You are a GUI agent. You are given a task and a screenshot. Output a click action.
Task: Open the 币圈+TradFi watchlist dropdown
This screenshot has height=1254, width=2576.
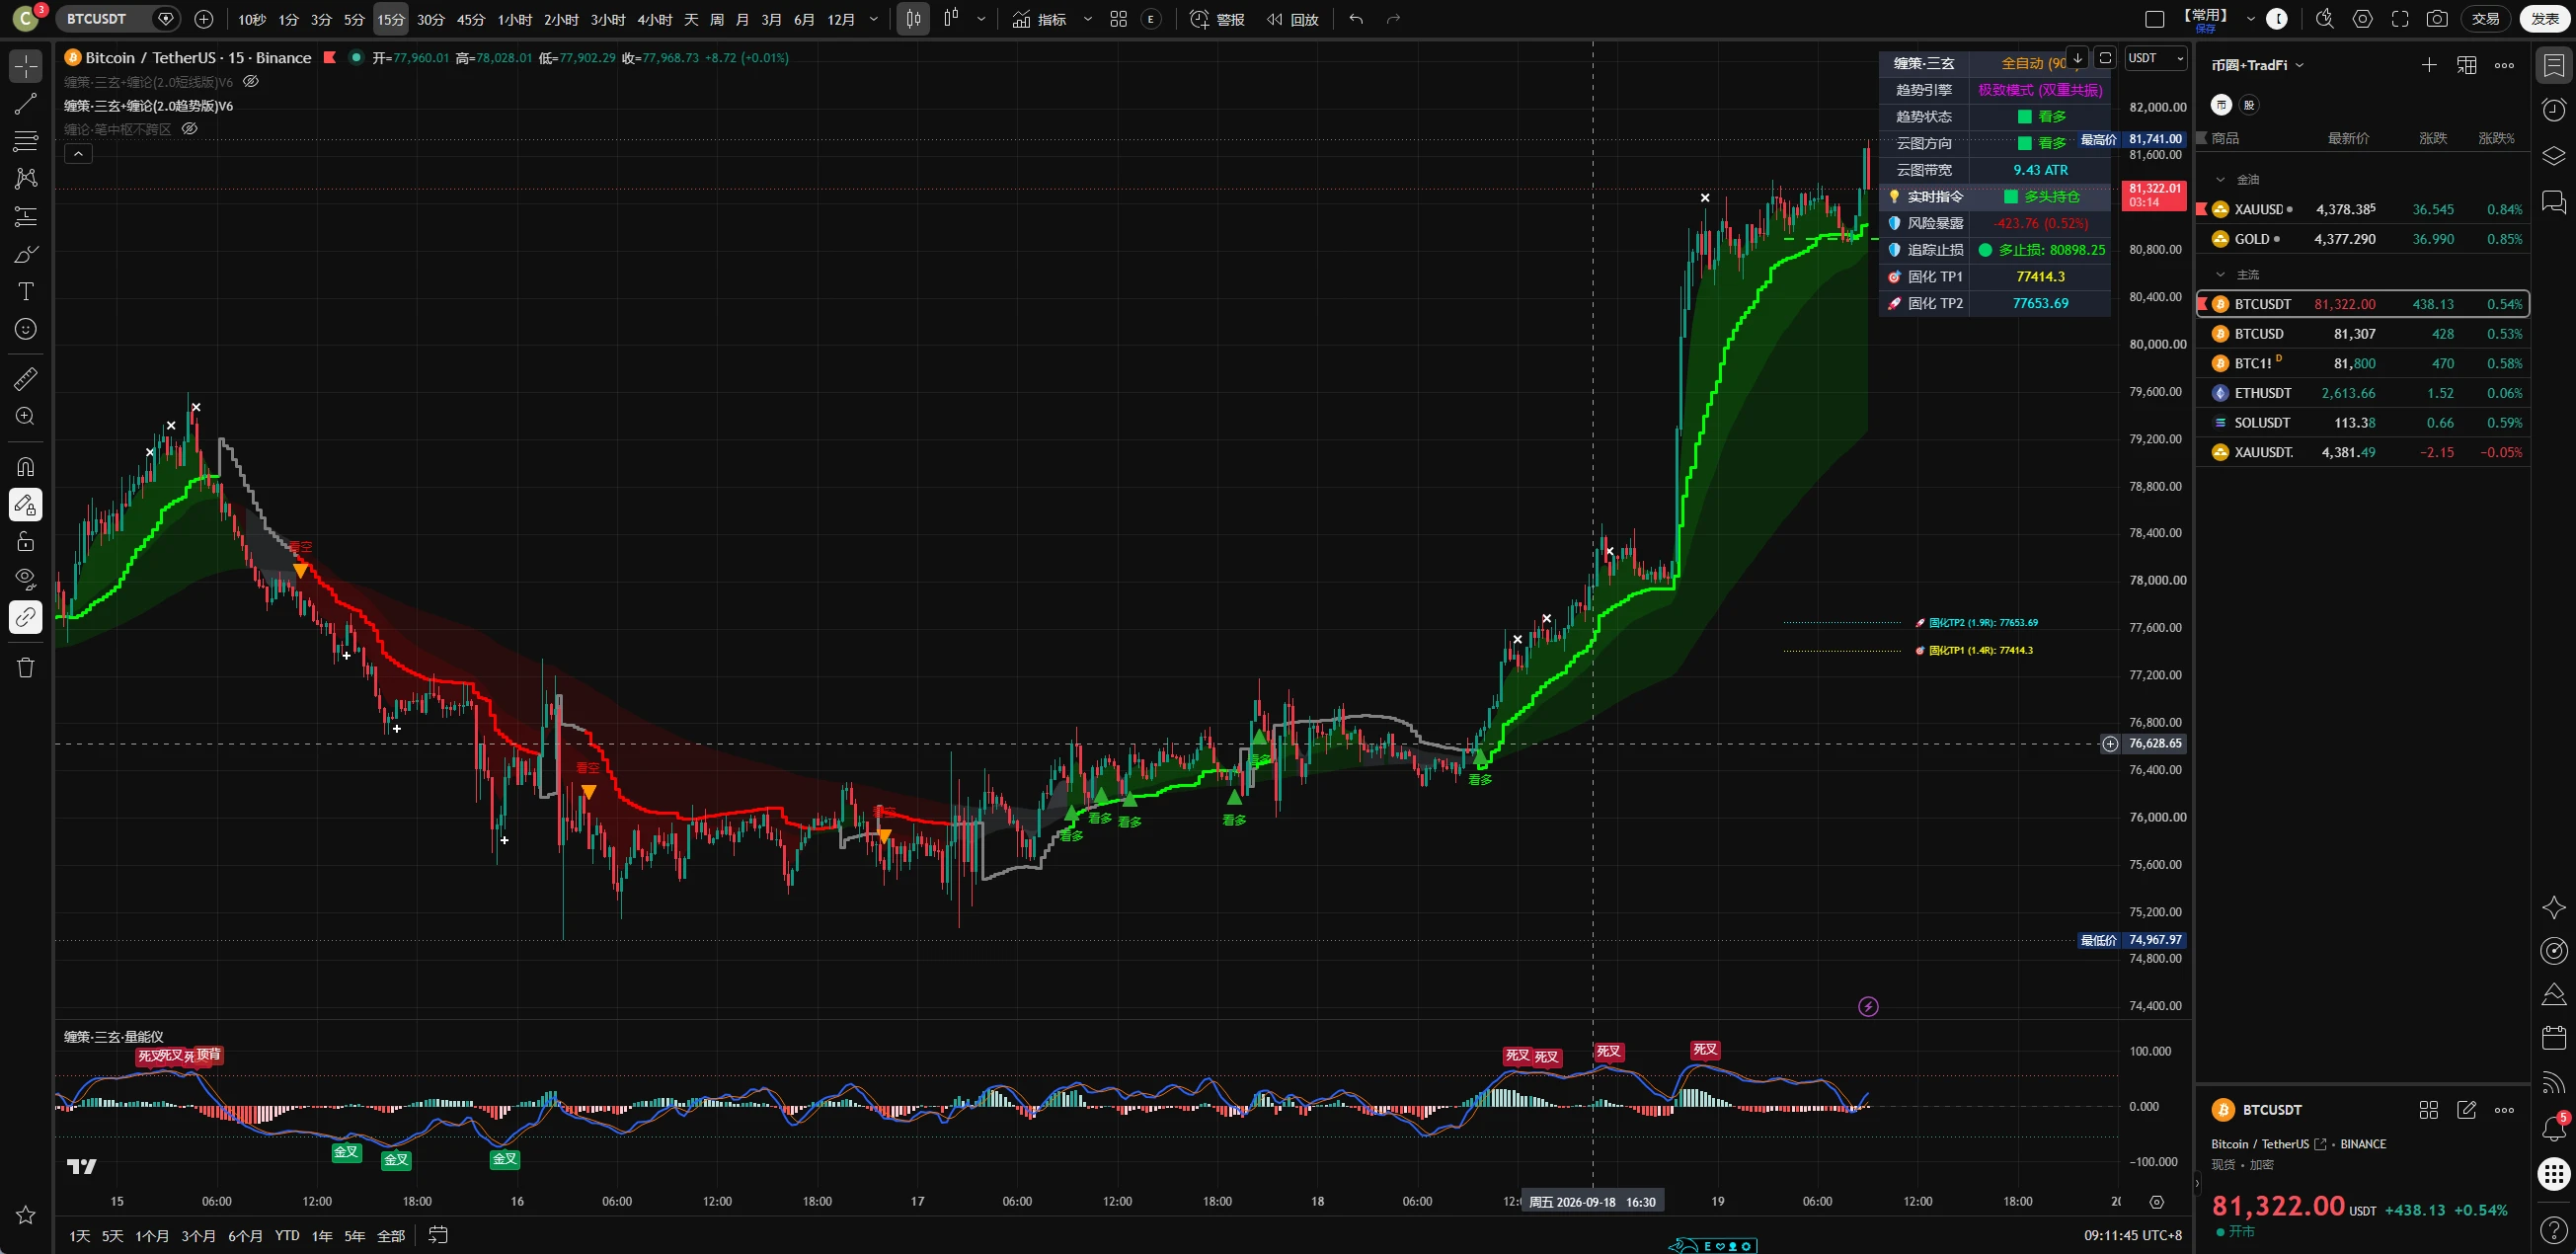coord(2258,65)
